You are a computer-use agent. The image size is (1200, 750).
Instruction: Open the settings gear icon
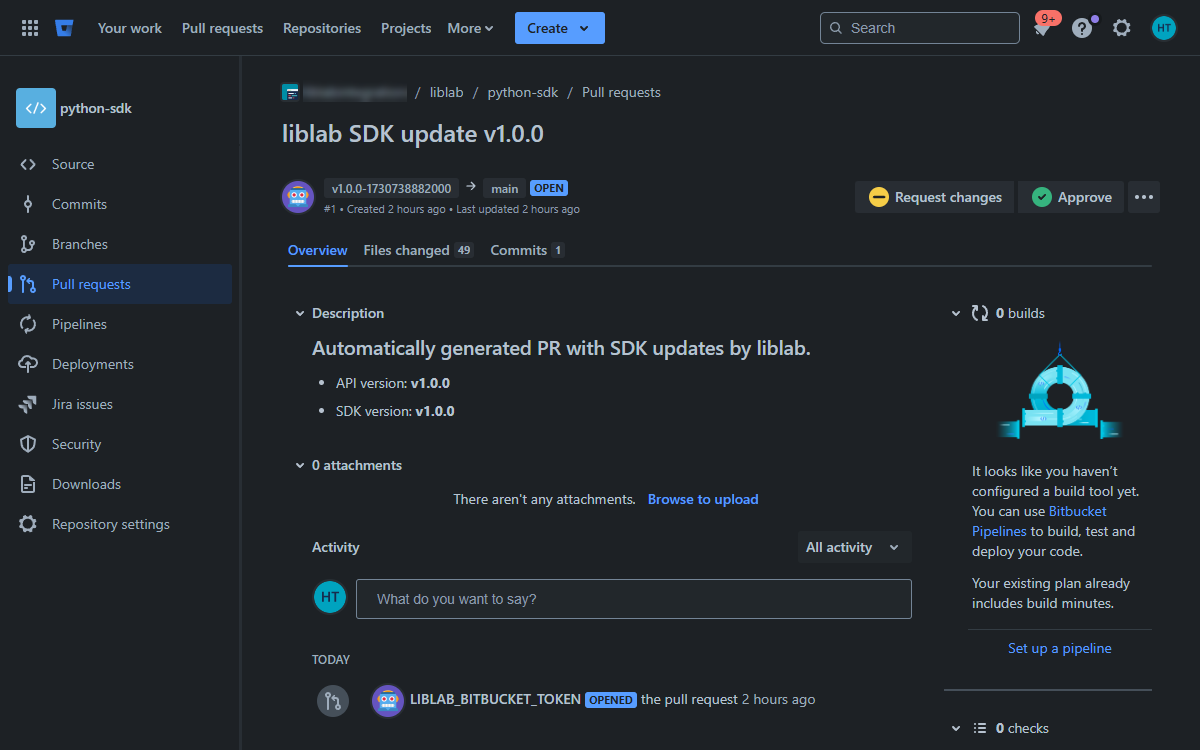[1122, 27]
